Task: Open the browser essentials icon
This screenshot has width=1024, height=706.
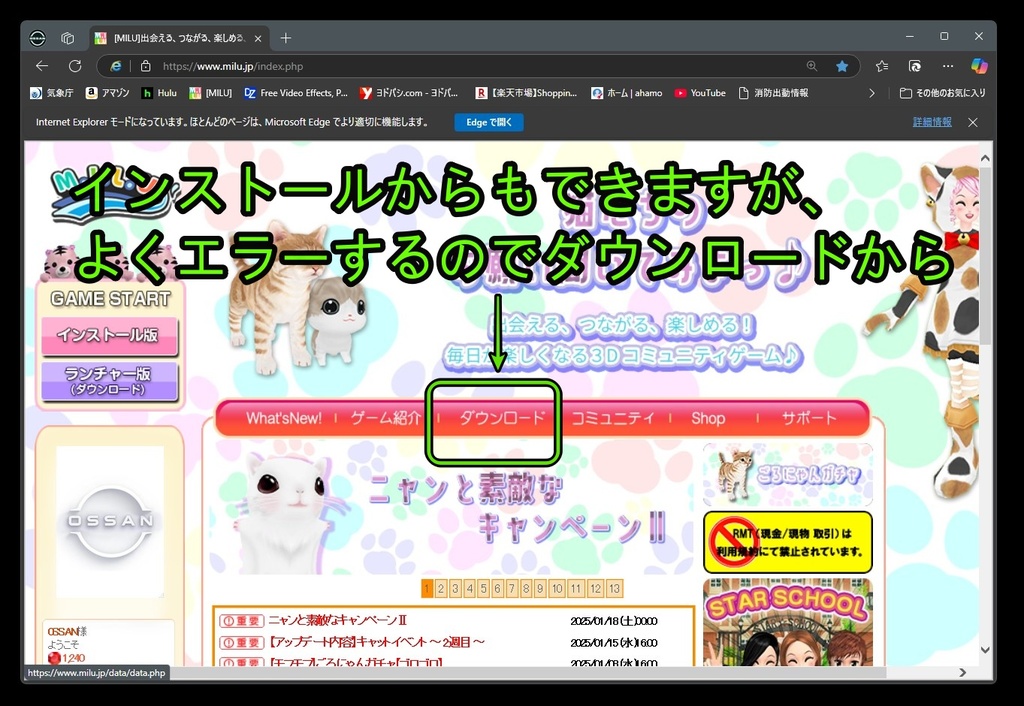Action: 915,66
